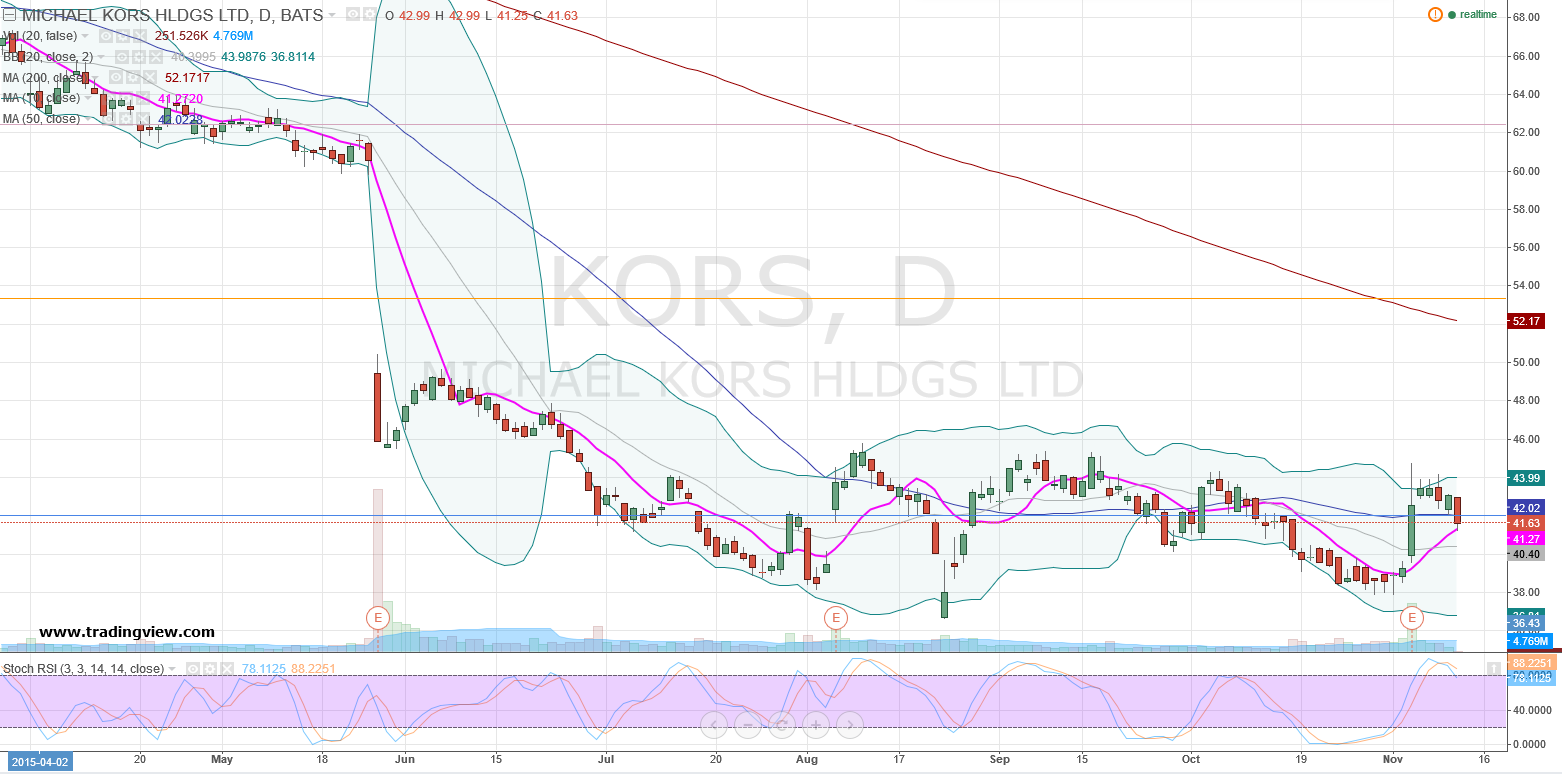Hide the MA (50, close) line
The image size is (1562, 774).
pos(110,119)
